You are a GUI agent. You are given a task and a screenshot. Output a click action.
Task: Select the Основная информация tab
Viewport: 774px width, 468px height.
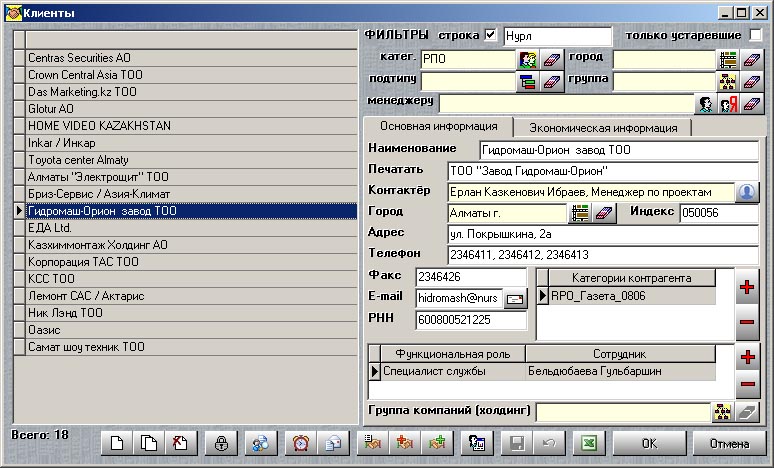[x=438, y=127]
